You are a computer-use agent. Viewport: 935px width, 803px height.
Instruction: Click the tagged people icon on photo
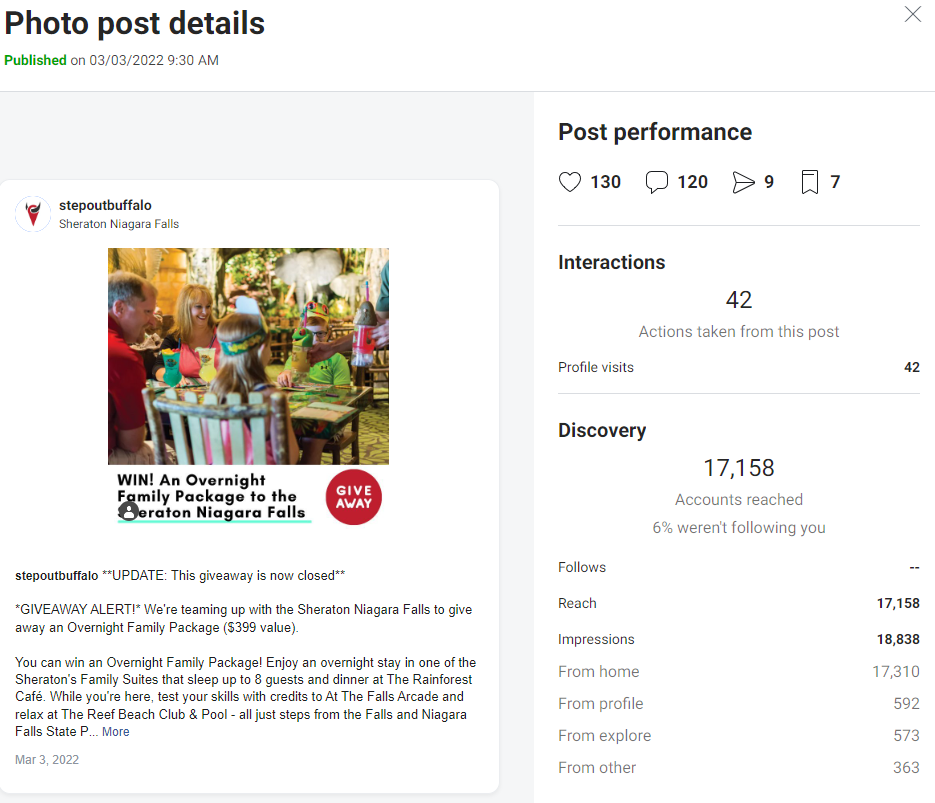tap(128, 511)
